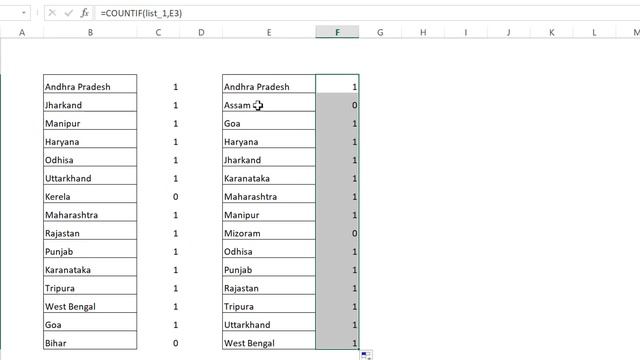The width and height of the screenshot is (640, 360).
Task: Click inside the formula bar COUNTIF formula
Action: click(141, 13)
